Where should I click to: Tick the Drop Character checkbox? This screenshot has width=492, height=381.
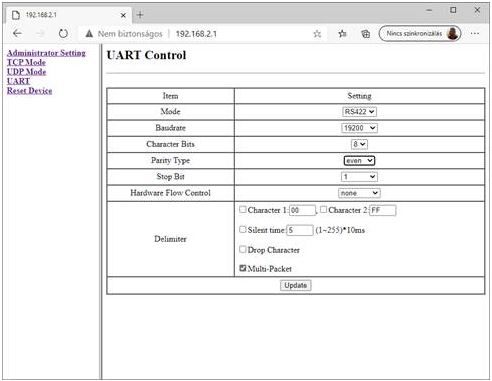(243, 249)
